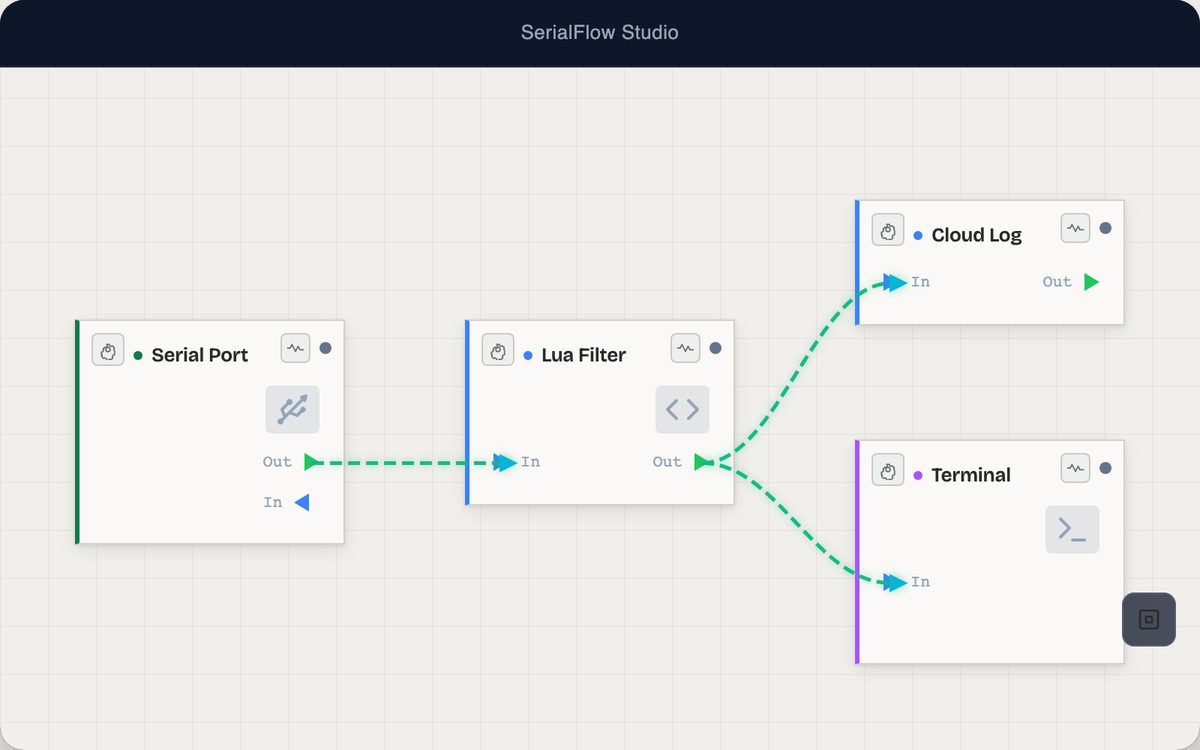
Task: Click the hand icon on Terminal node
Action: (888, 470)
